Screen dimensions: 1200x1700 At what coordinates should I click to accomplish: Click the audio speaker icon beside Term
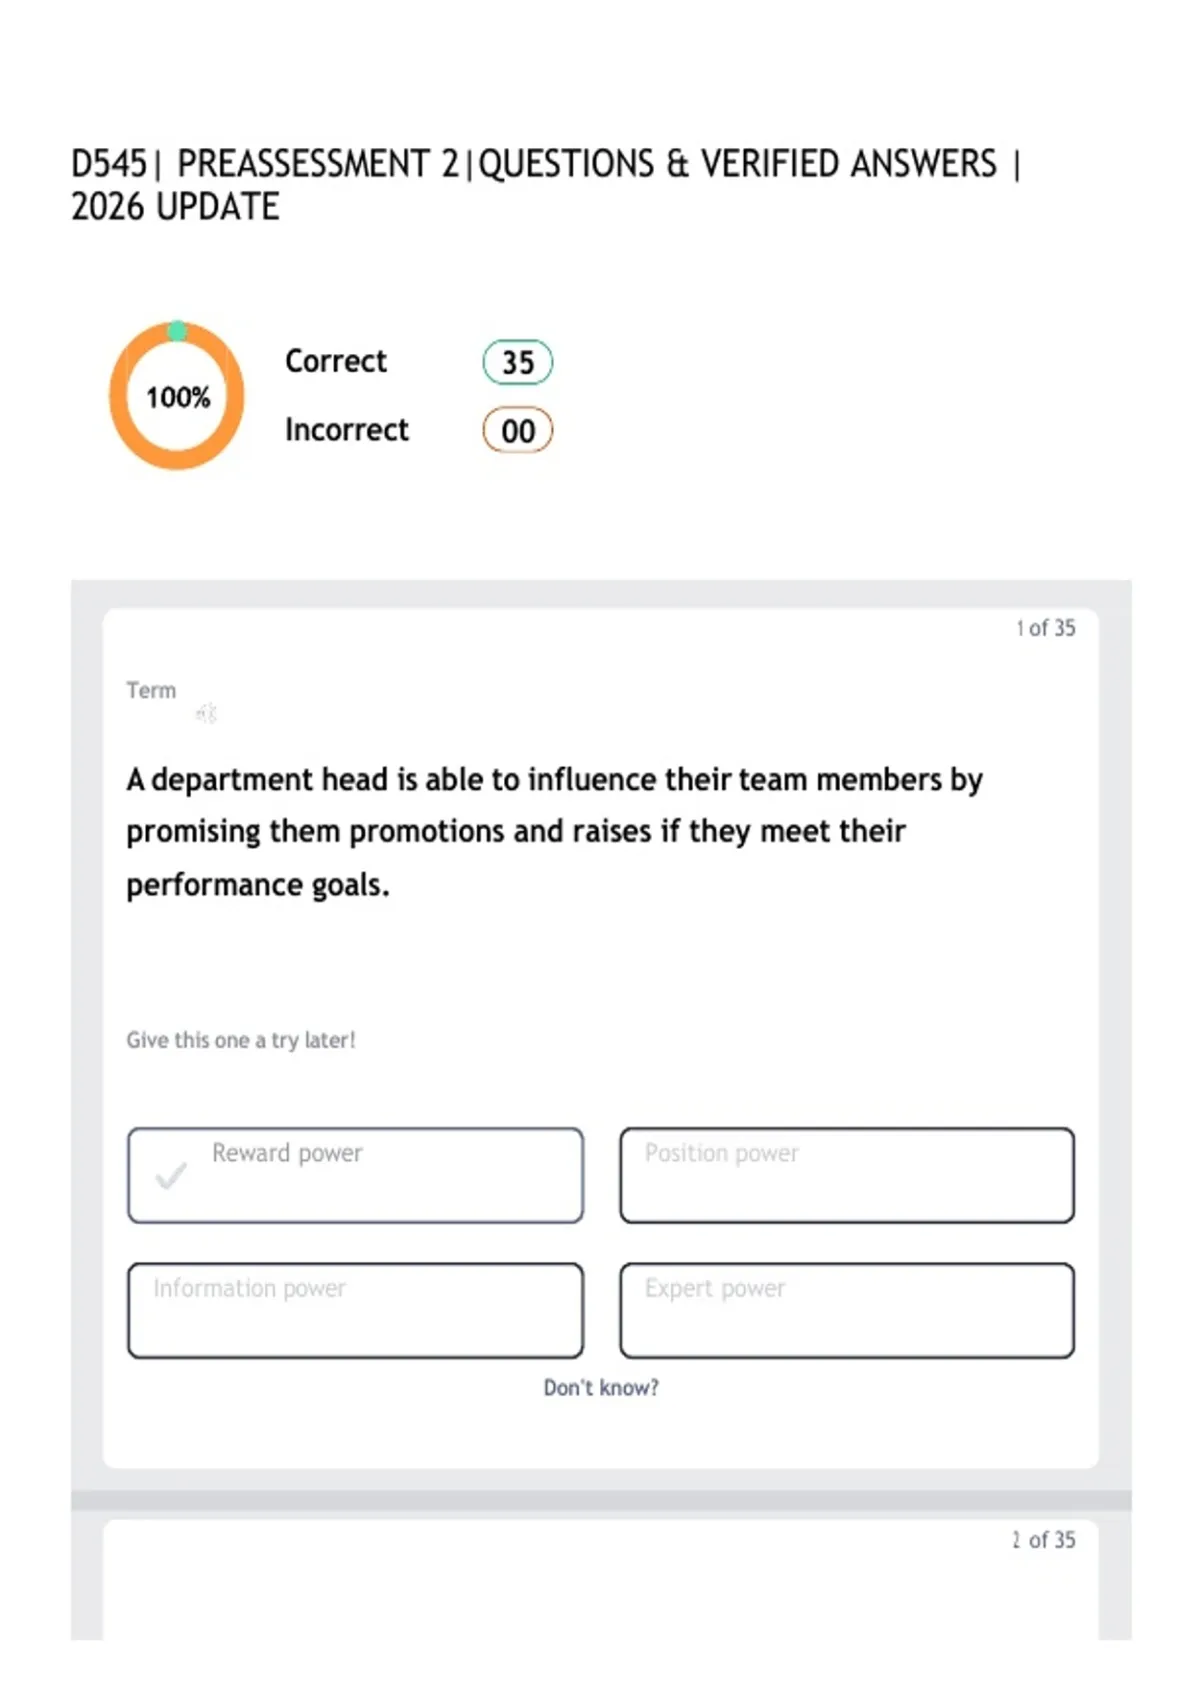[207, 713]
